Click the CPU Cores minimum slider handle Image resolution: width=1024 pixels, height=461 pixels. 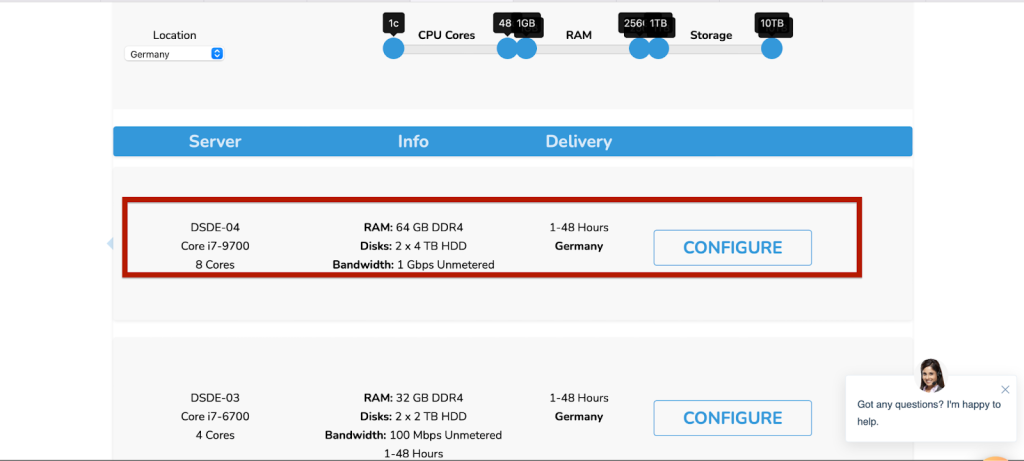(x=393, y=48)
